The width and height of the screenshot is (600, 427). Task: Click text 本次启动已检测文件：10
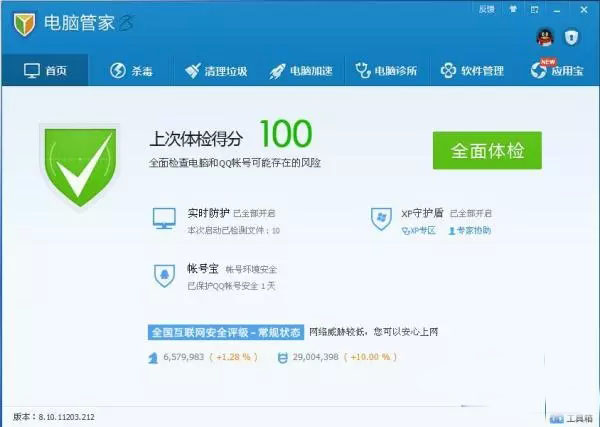tap(233, 230)
